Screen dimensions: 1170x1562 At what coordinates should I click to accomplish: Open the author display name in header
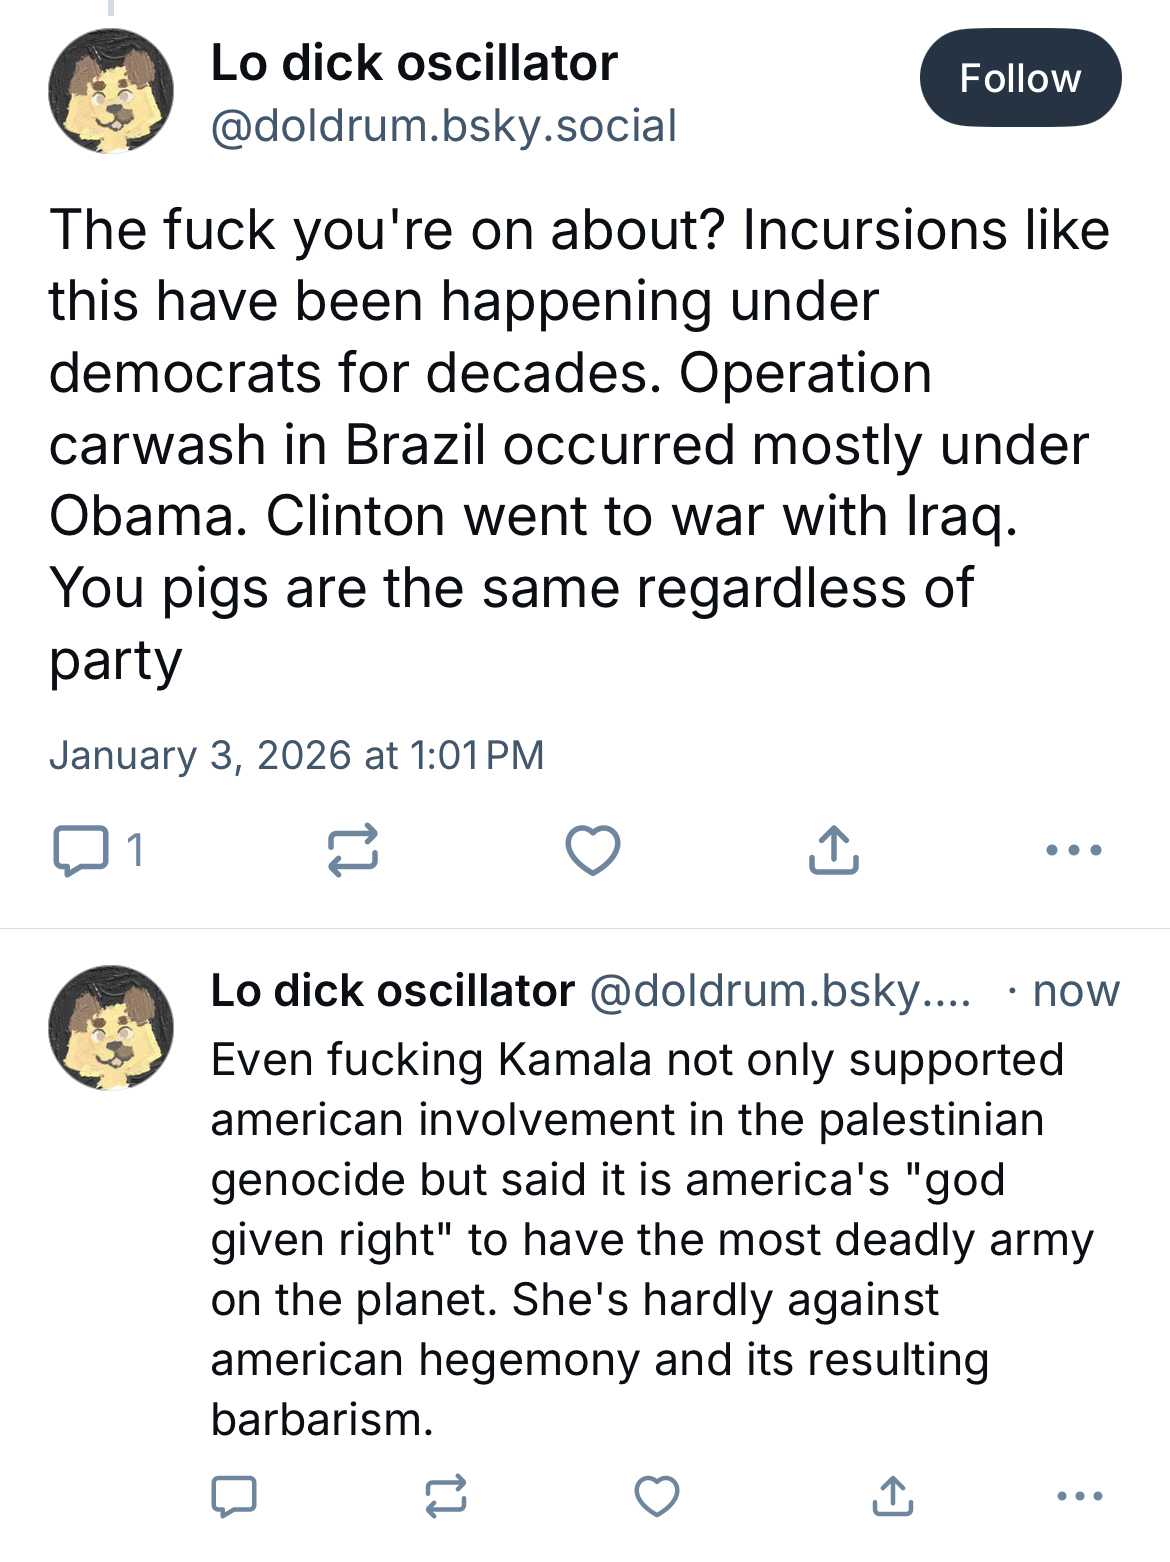(414, 63)
